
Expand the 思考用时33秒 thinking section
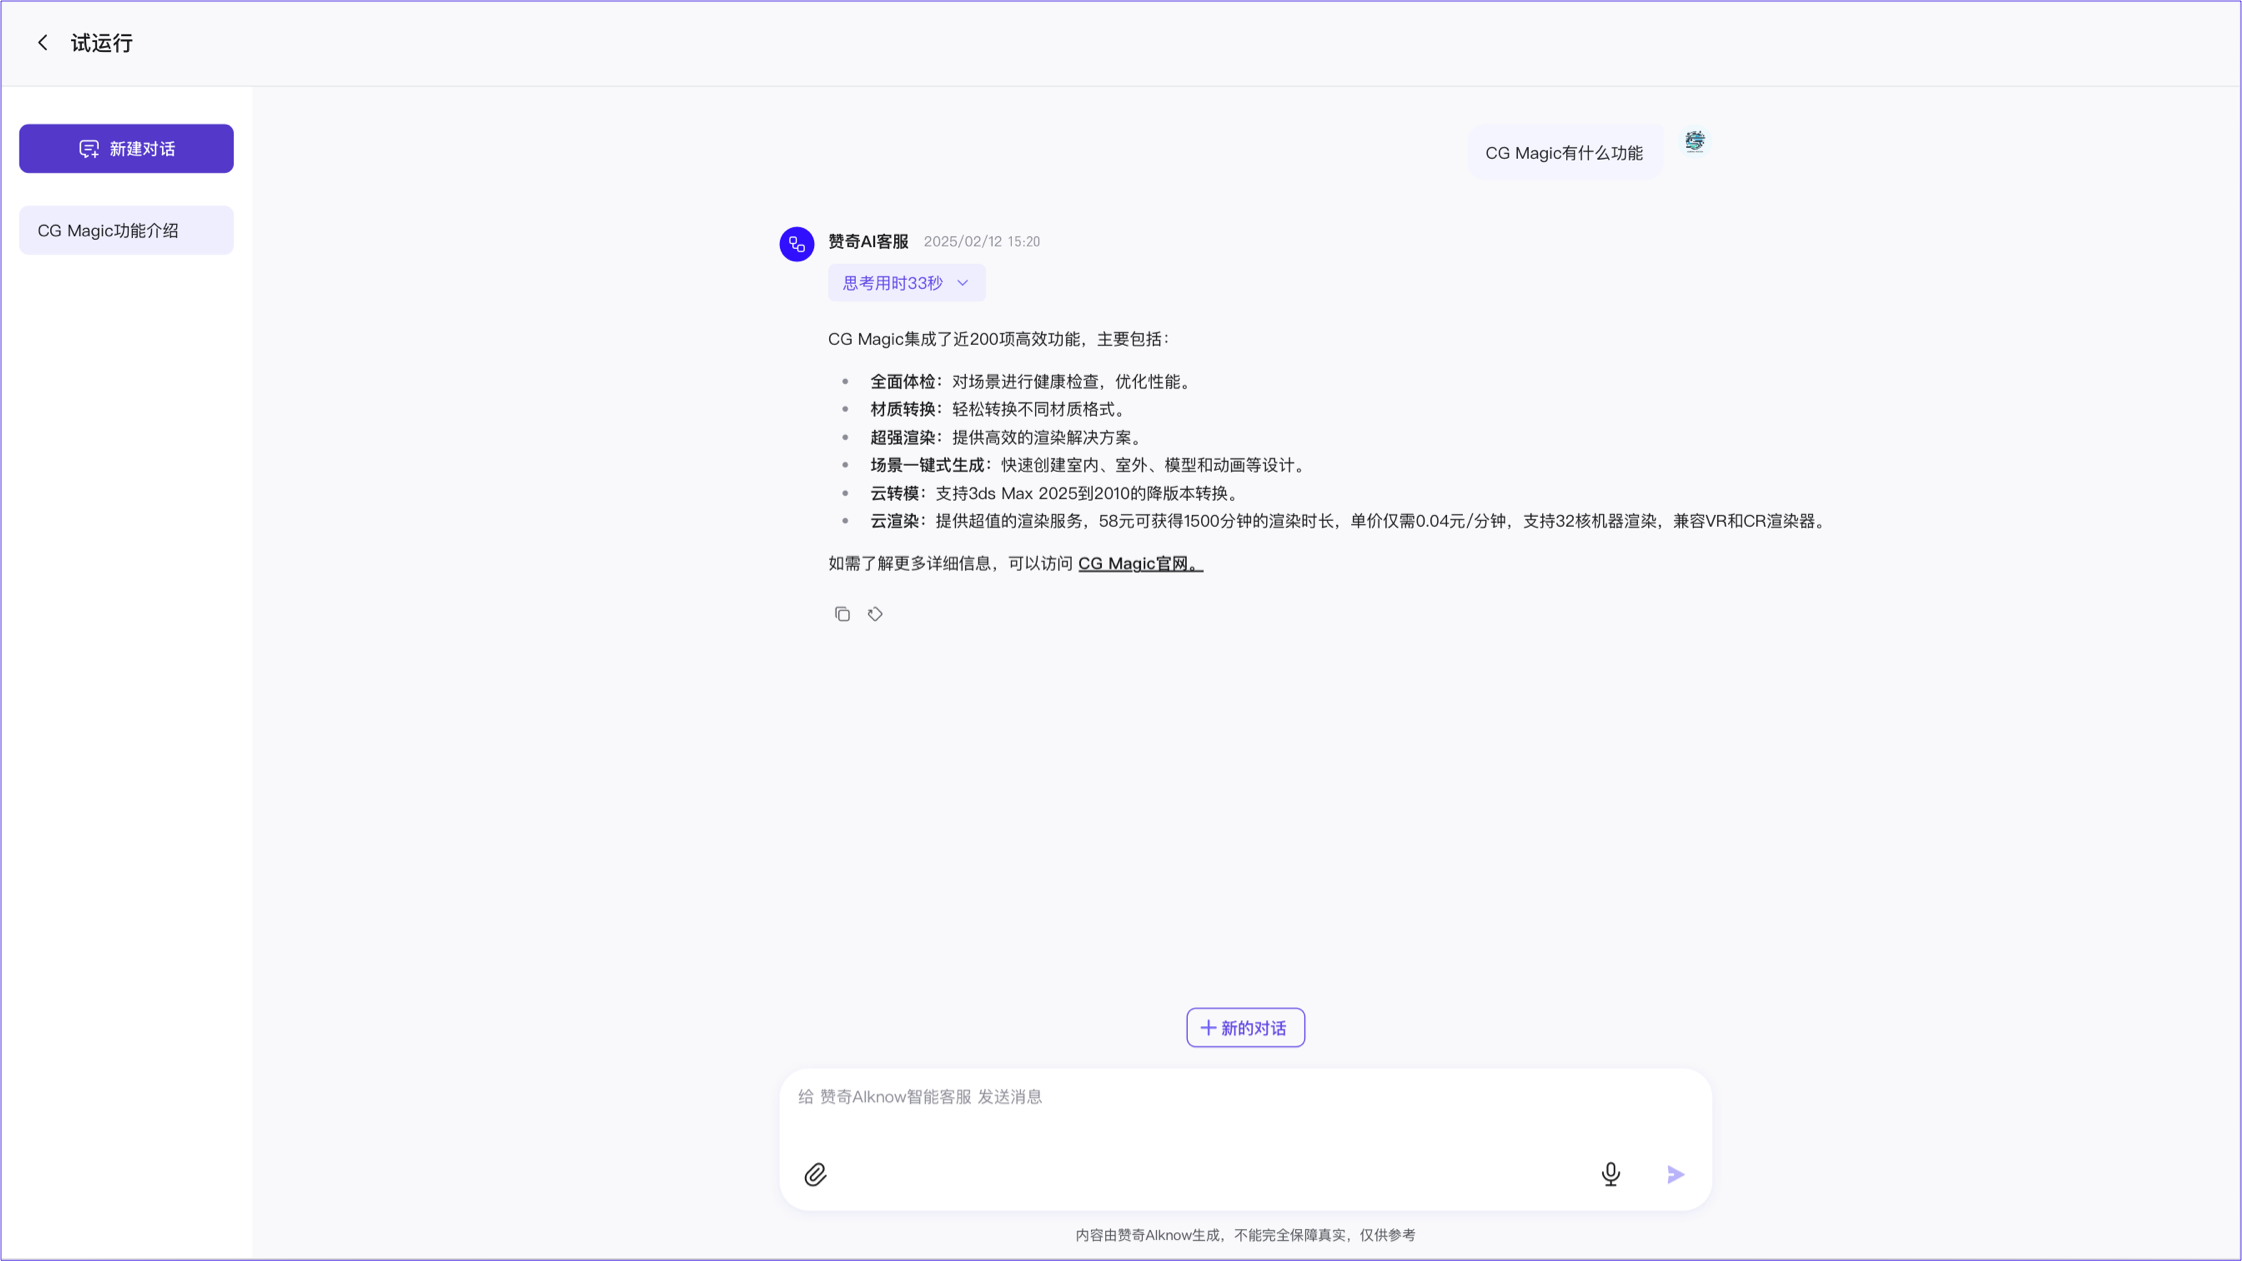[893, 283]
